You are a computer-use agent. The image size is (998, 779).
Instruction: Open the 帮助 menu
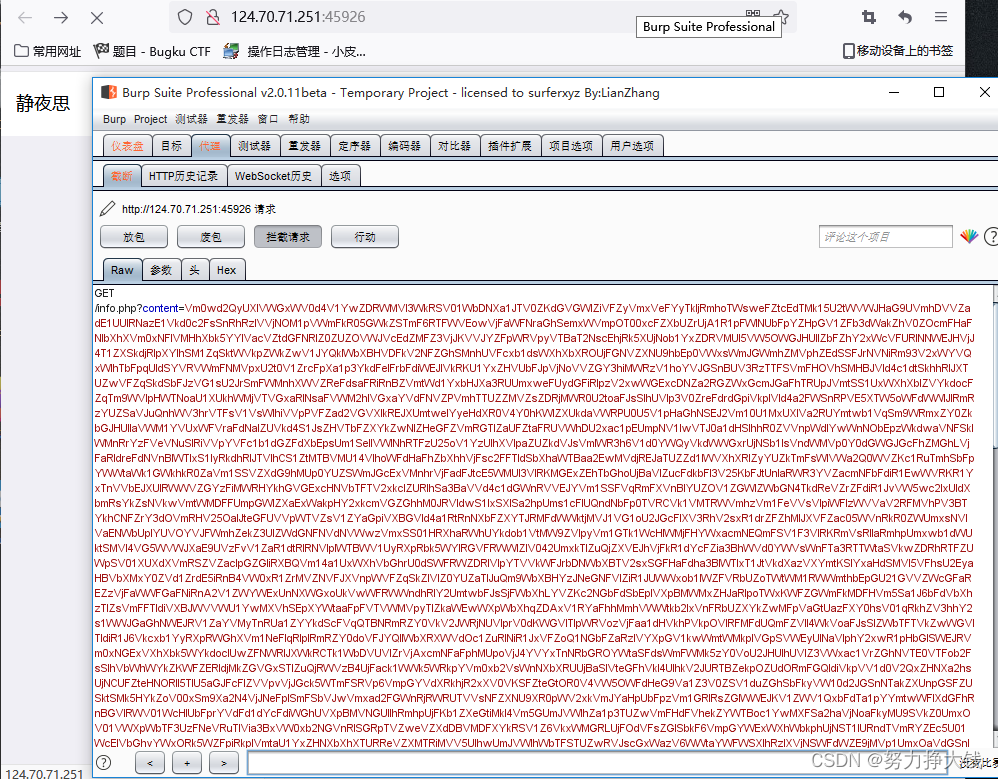(299, 119)
